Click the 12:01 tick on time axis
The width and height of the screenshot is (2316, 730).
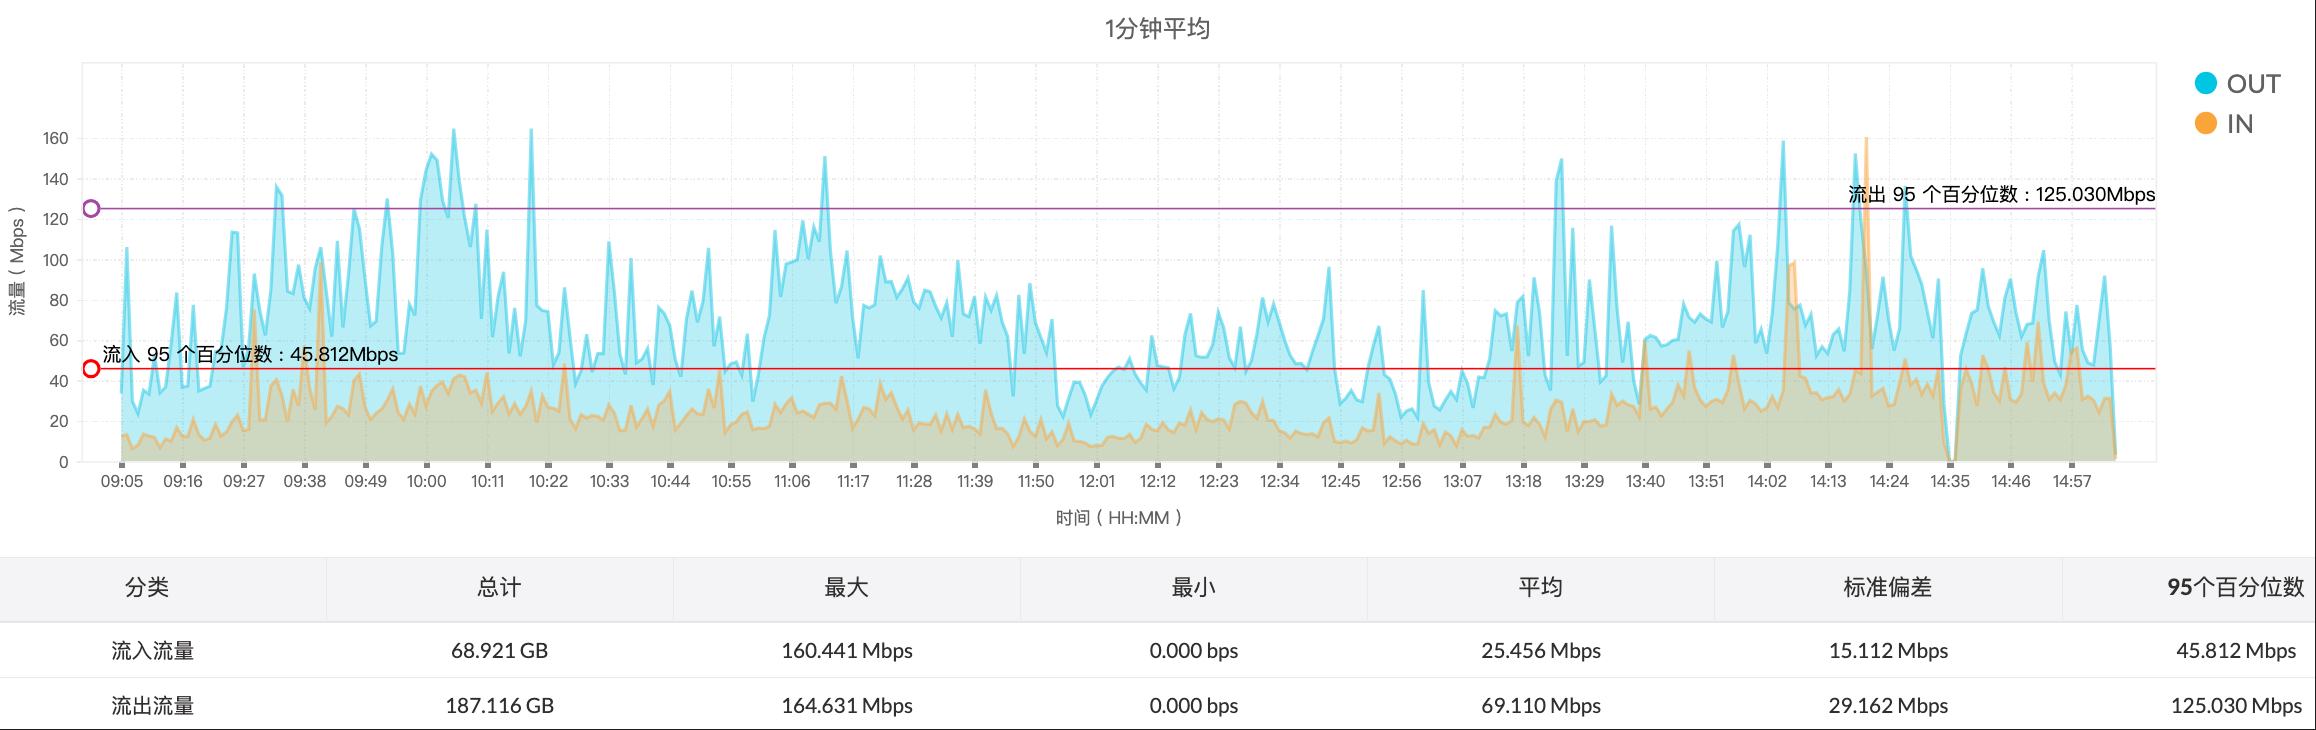click(x=1096, y=481)
